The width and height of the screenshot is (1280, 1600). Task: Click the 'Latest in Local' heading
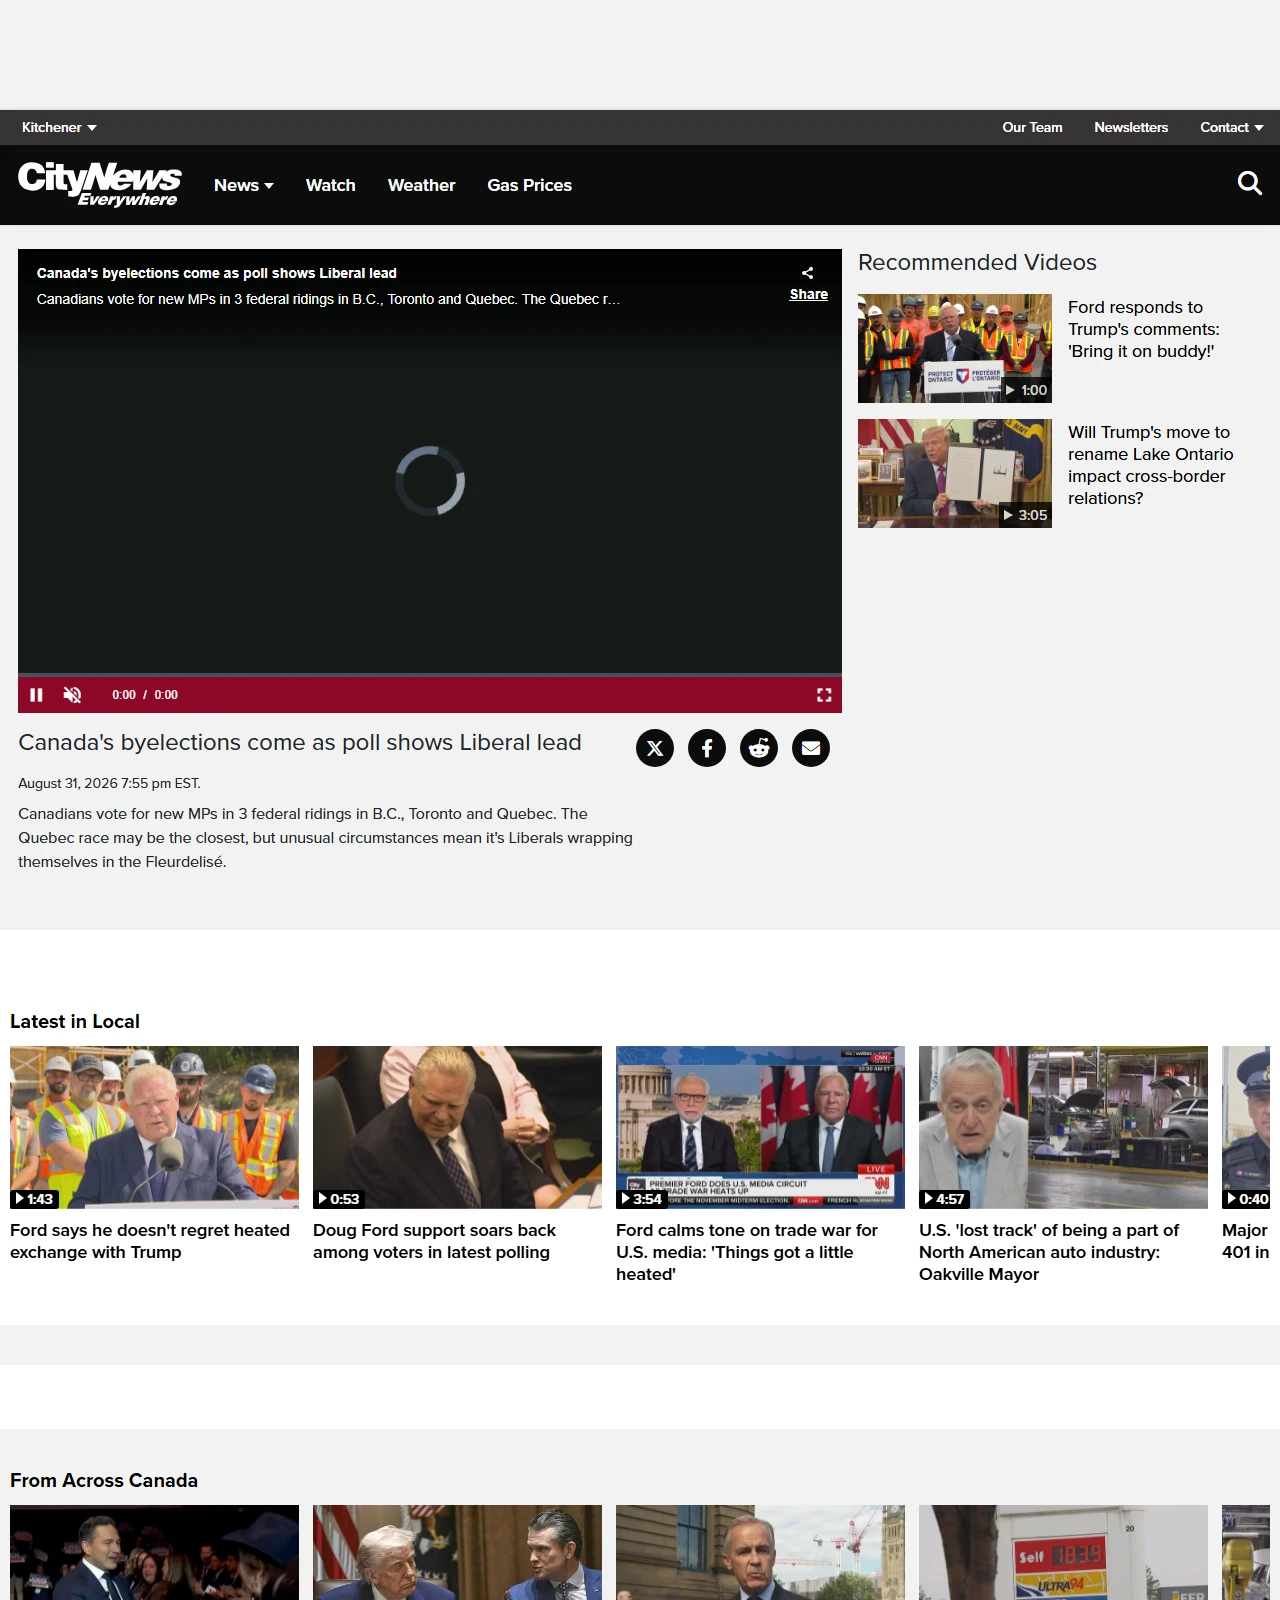[75, 1021]
